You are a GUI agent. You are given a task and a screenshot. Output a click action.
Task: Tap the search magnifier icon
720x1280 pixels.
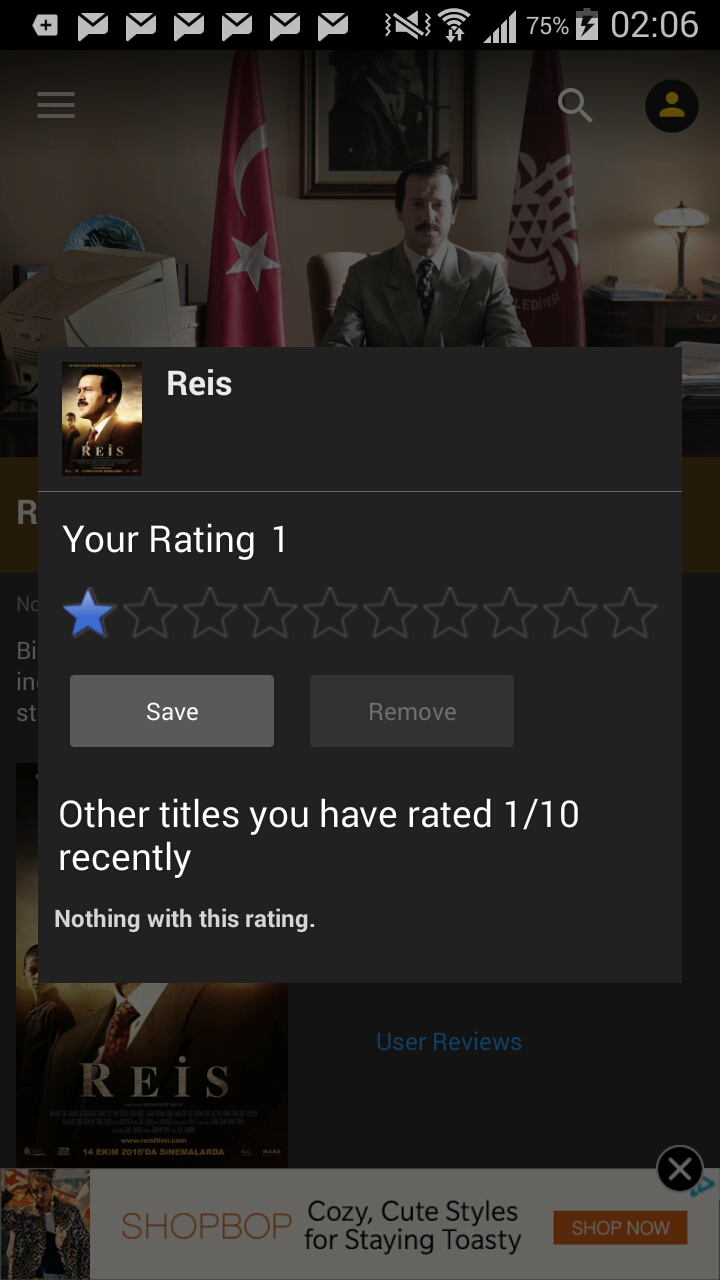[575, 105]
